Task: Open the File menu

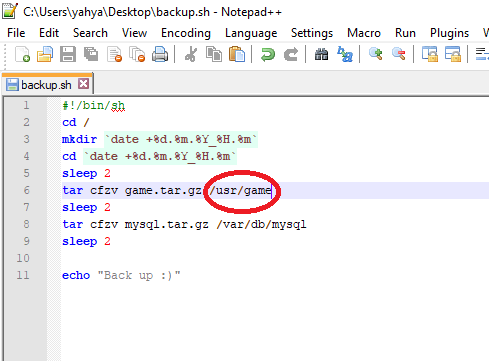Action: point(16,33)
